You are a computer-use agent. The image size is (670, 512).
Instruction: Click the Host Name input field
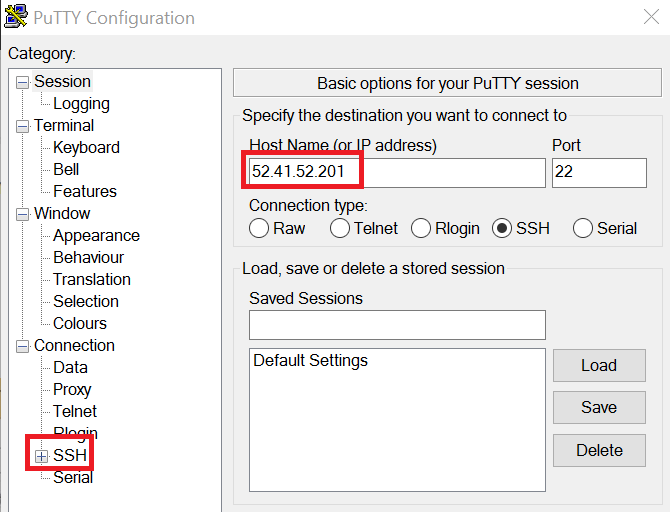click(397, 173)
